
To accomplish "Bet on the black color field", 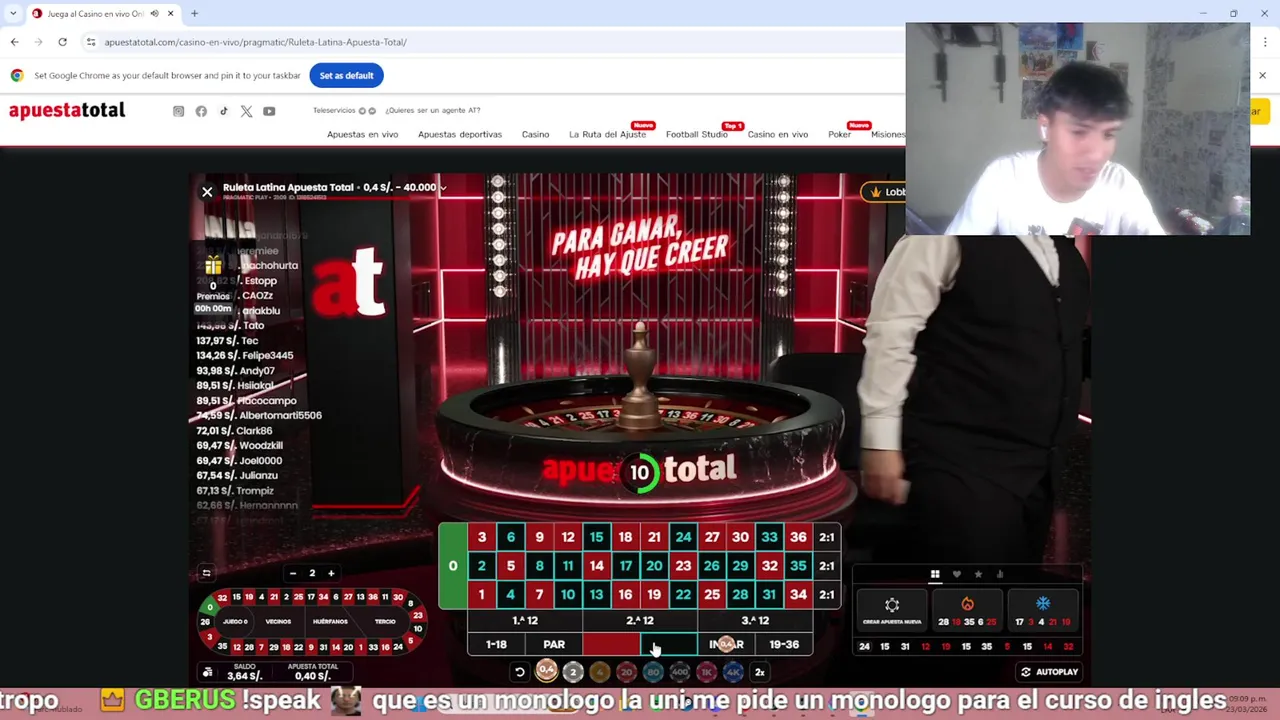I will point(669,645).
